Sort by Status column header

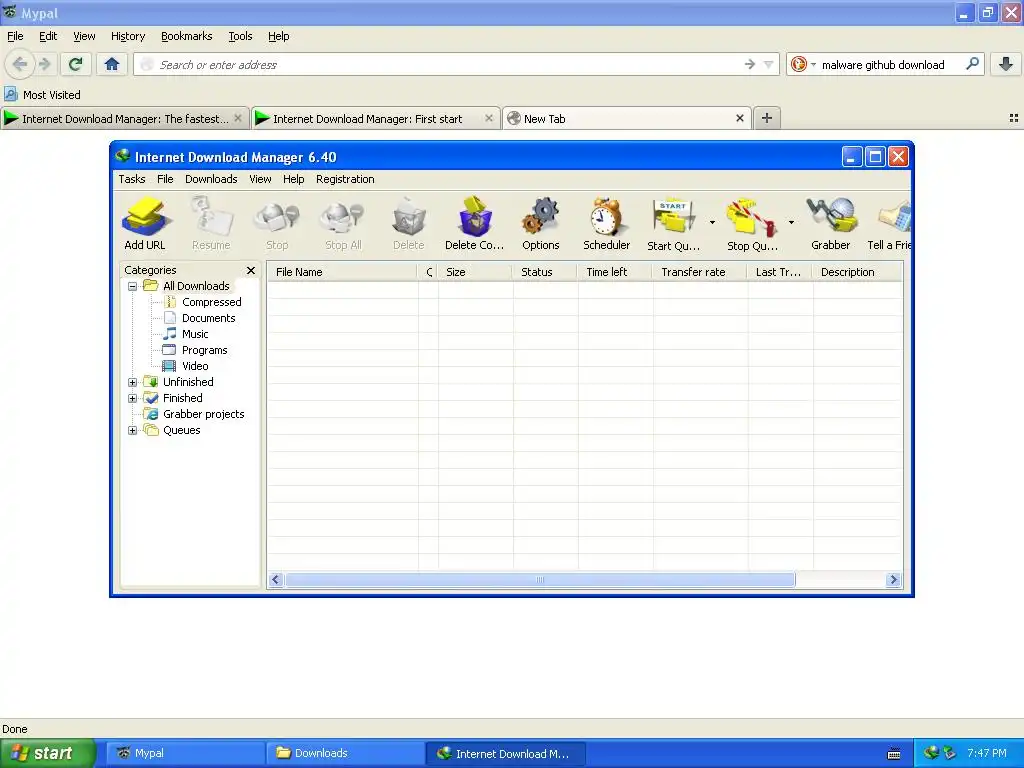545,272
